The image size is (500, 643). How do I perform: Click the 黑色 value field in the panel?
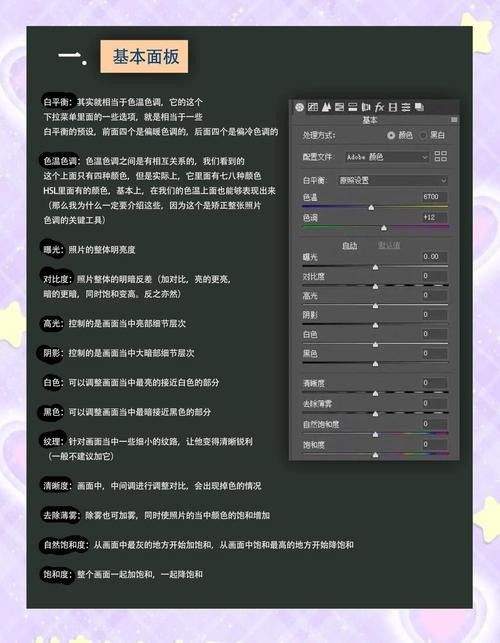click(x=434, y=353)
